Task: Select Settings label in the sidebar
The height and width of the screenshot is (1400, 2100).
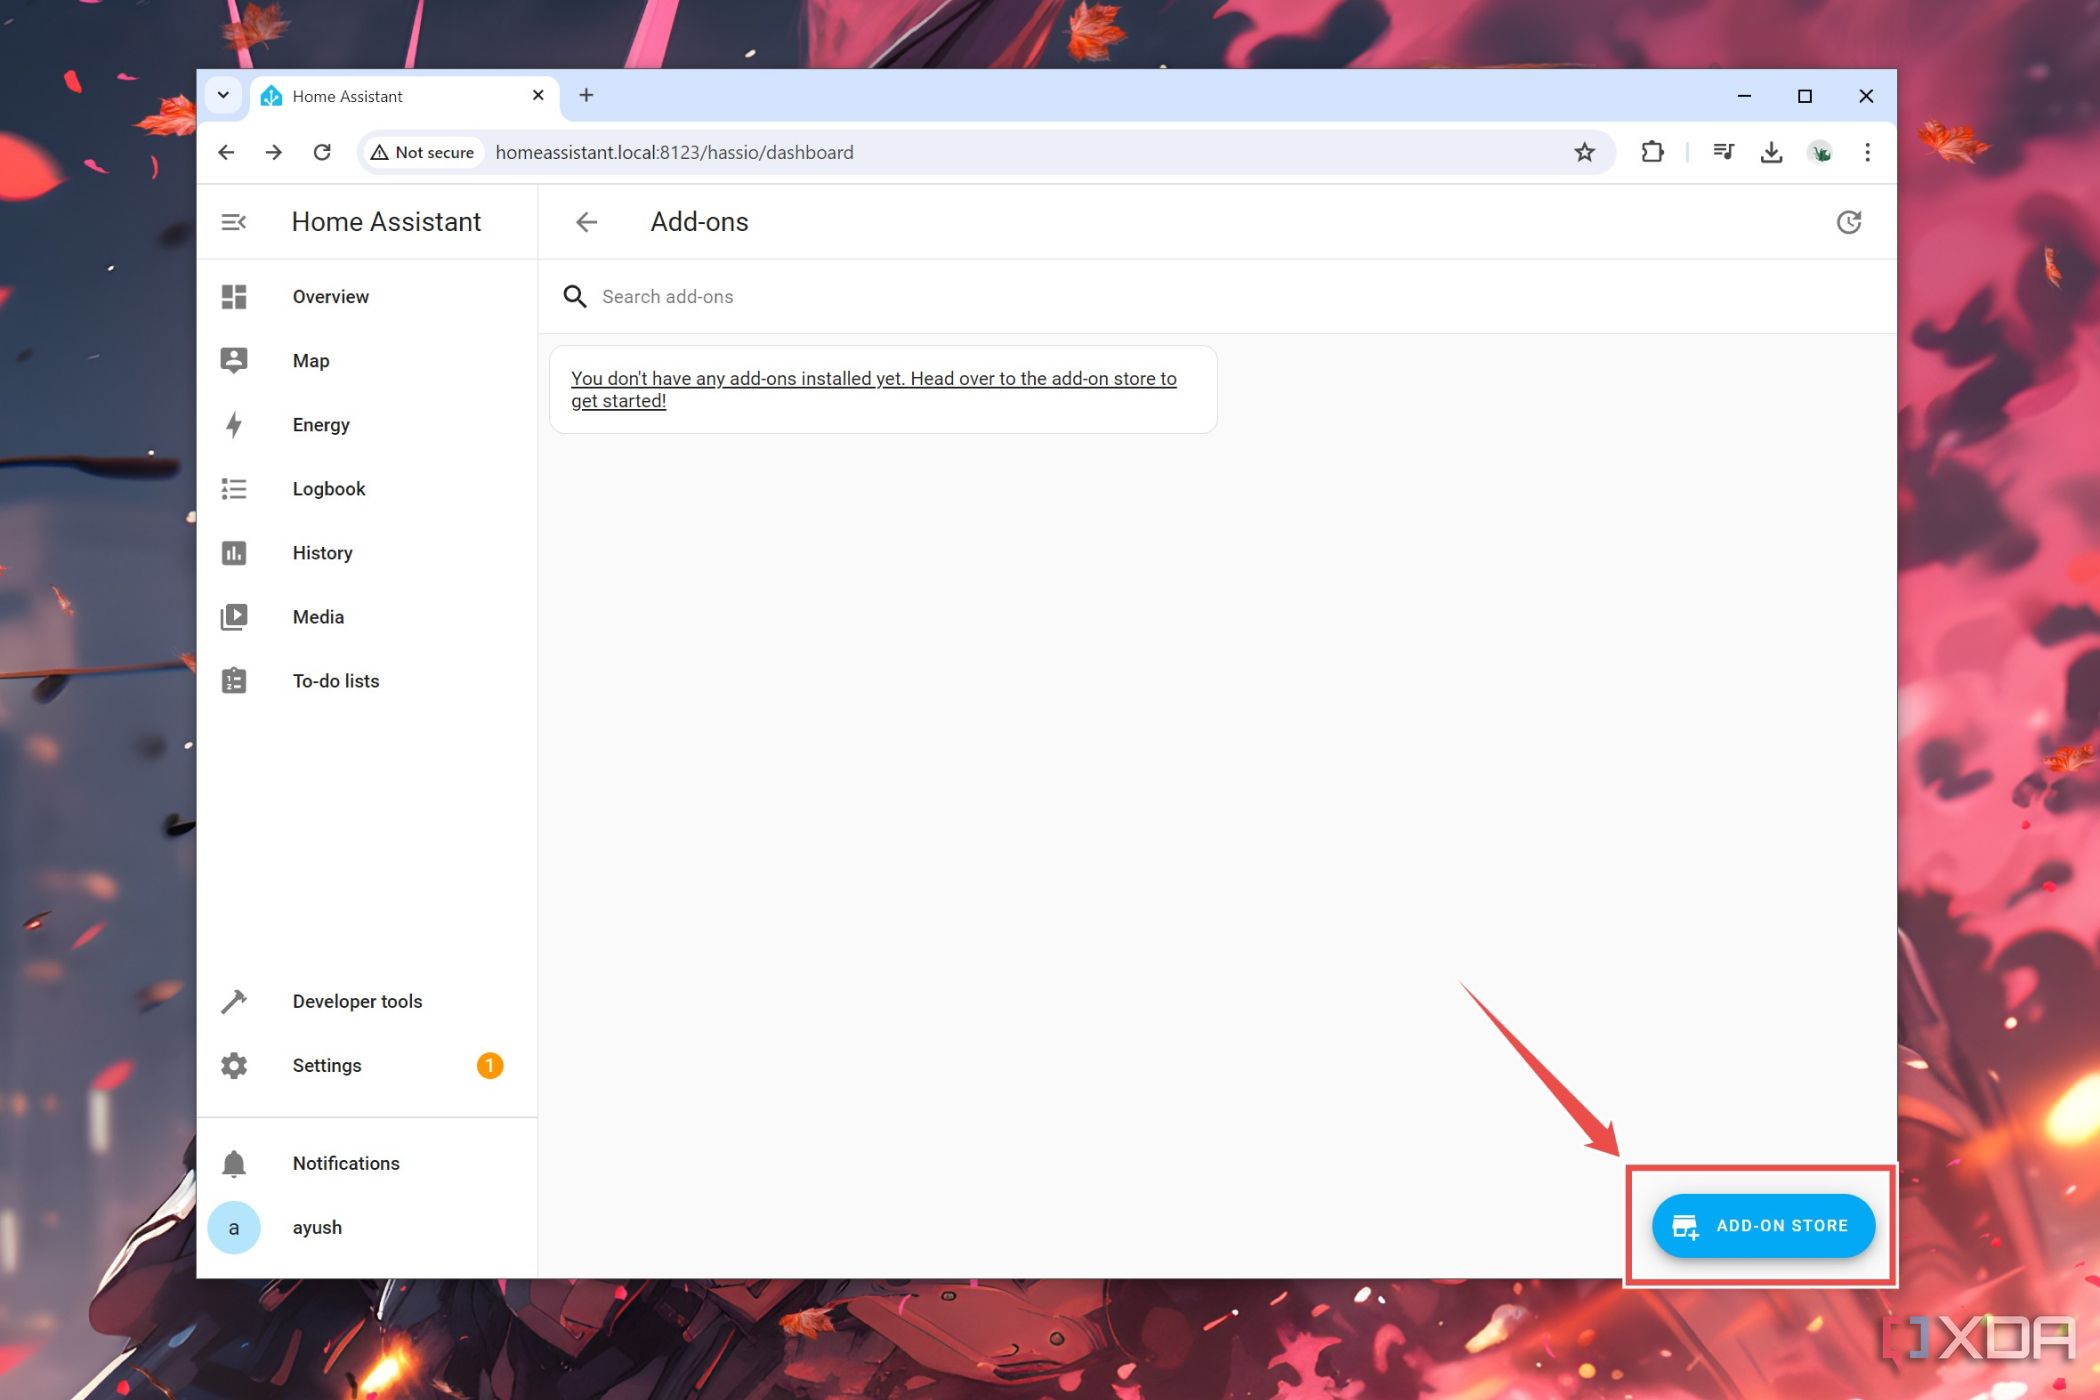Action: click(327, 1065)
